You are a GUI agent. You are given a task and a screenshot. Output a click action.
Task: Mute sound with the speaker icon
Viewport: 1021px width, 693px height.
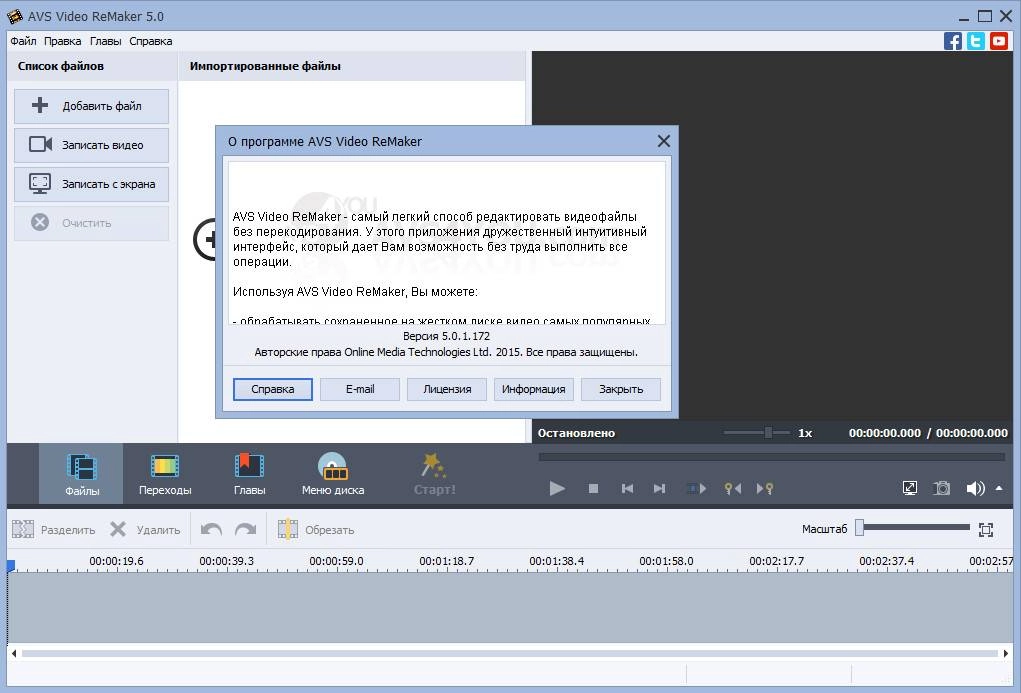coord(975,488)
